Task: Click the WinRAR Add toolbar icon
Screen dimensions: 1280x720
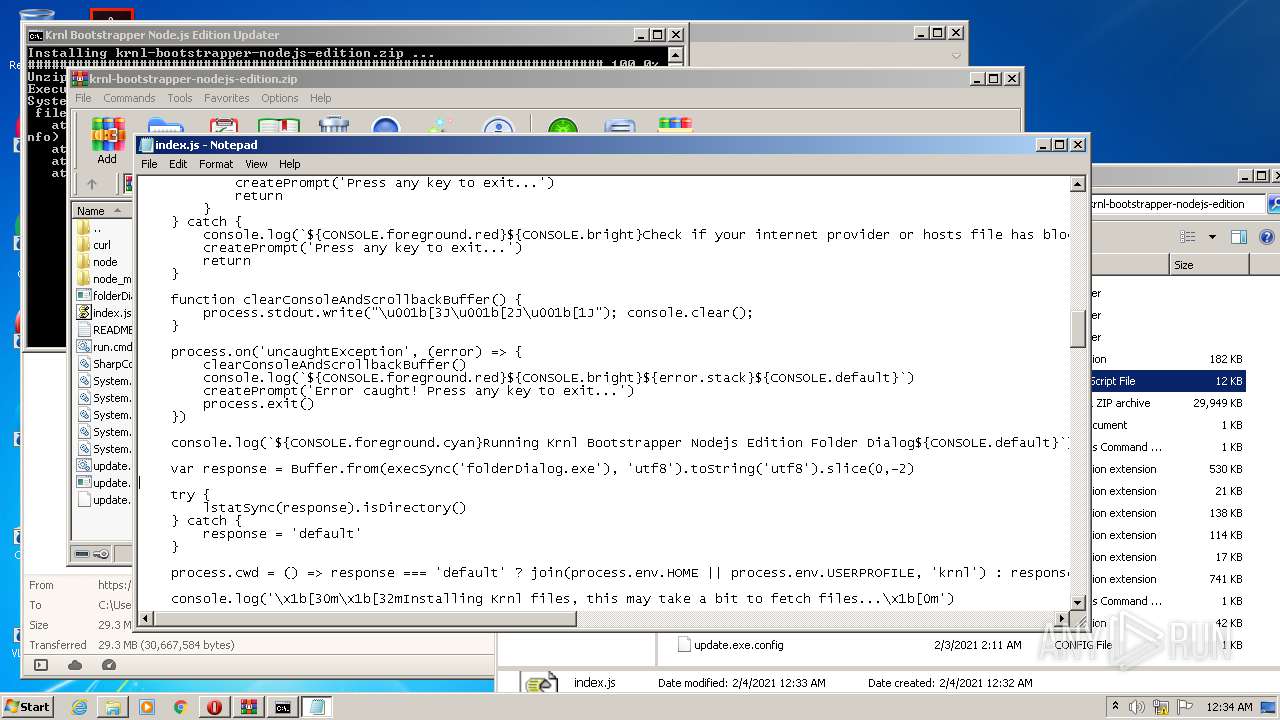Action: click(107, 140)
